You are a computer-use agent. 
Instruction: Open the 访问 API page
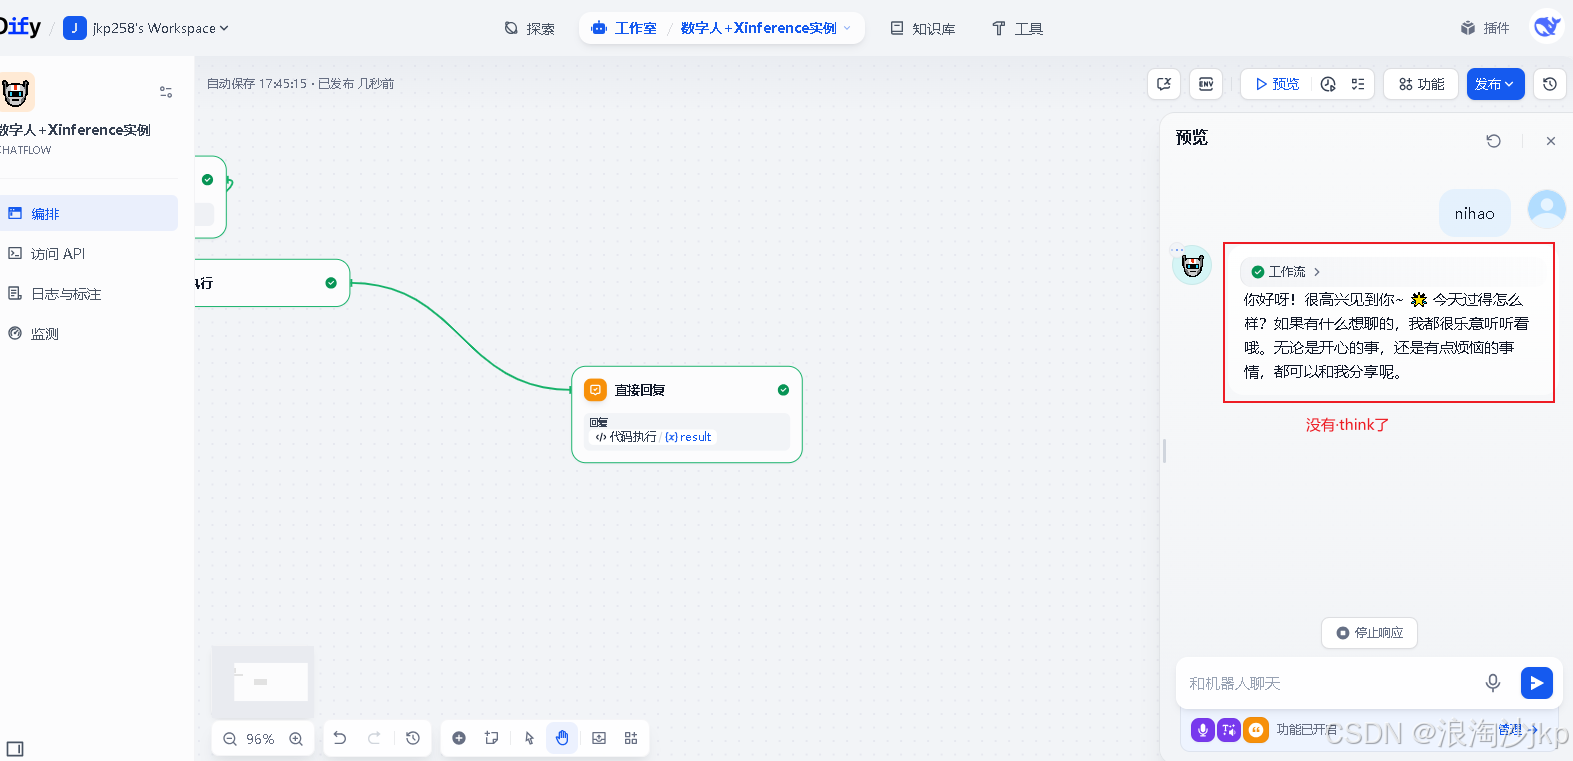(89, 253)
